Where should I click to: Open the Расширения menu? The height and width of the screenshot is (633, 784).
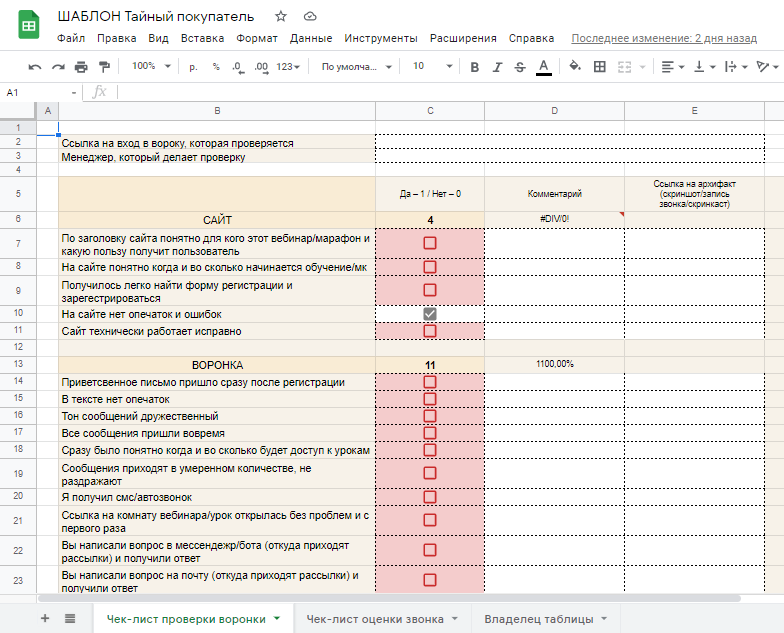(x=463, y=38)
